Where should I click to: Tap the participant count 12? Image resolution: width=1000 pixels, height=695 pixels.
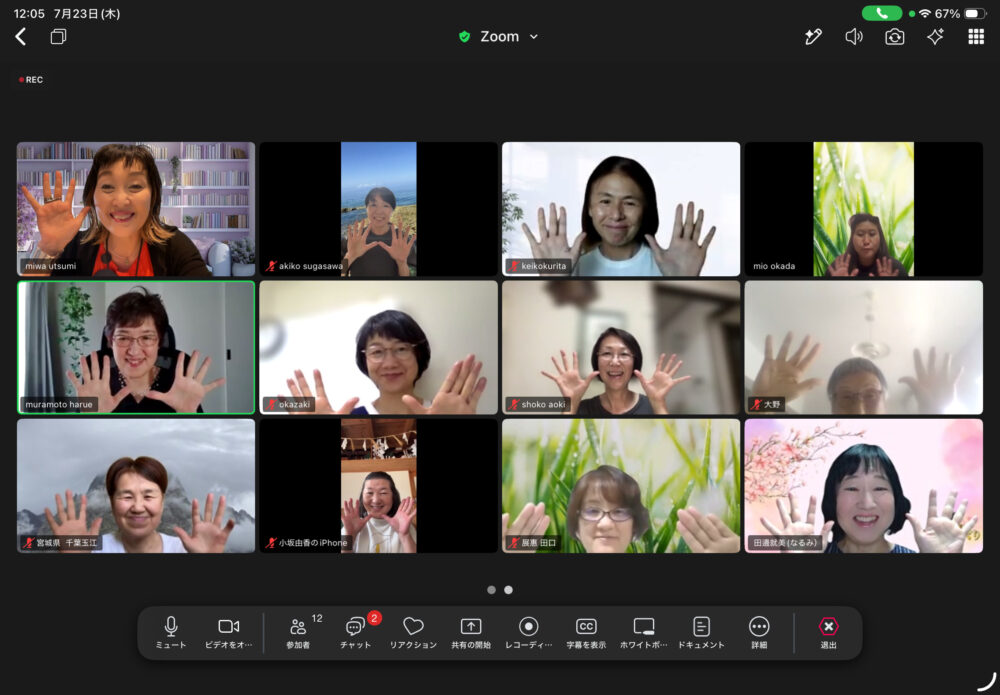pos(317,618)
